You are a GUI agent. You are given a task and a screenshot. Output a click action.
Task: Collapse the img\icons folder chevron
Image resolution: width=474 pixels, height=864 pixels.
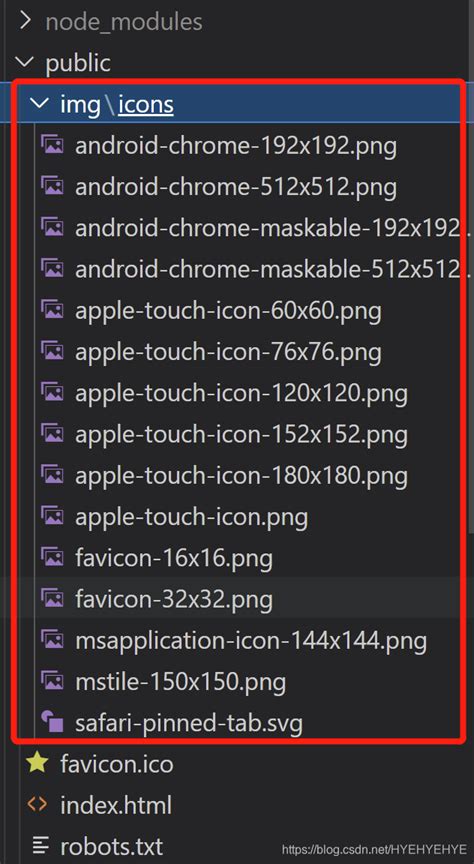40,103
